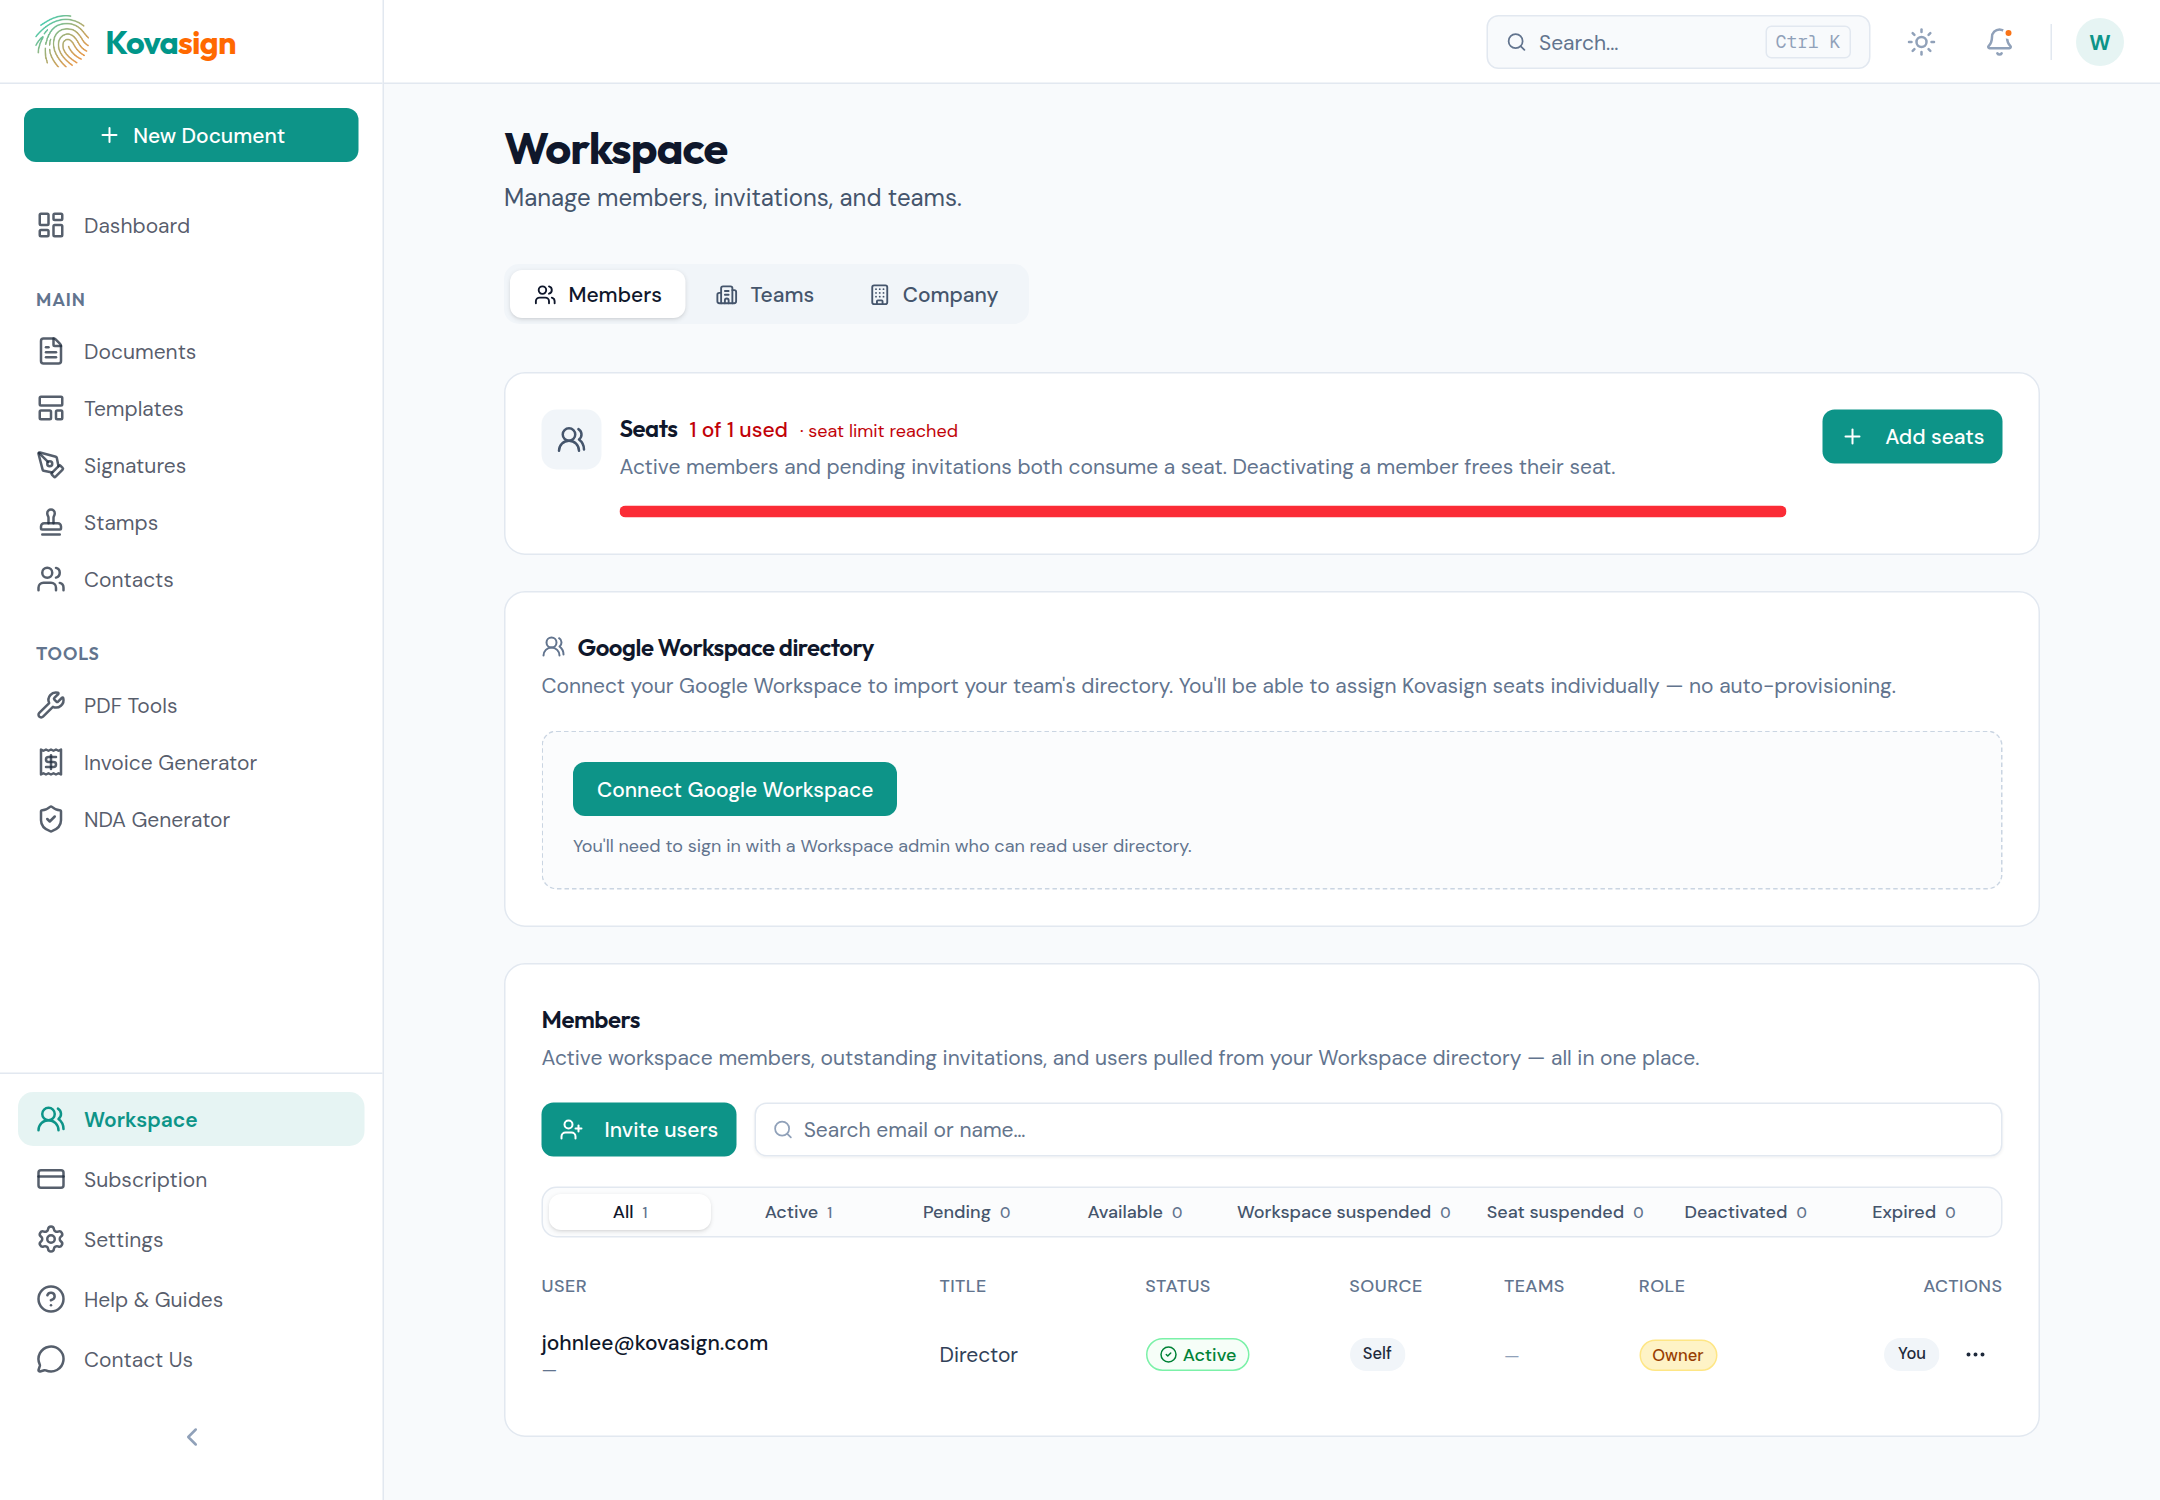The image size is (2160, 1500).
Task: Click the Self source badge
Action: pyautogui.click(x=1376, y=1354)
